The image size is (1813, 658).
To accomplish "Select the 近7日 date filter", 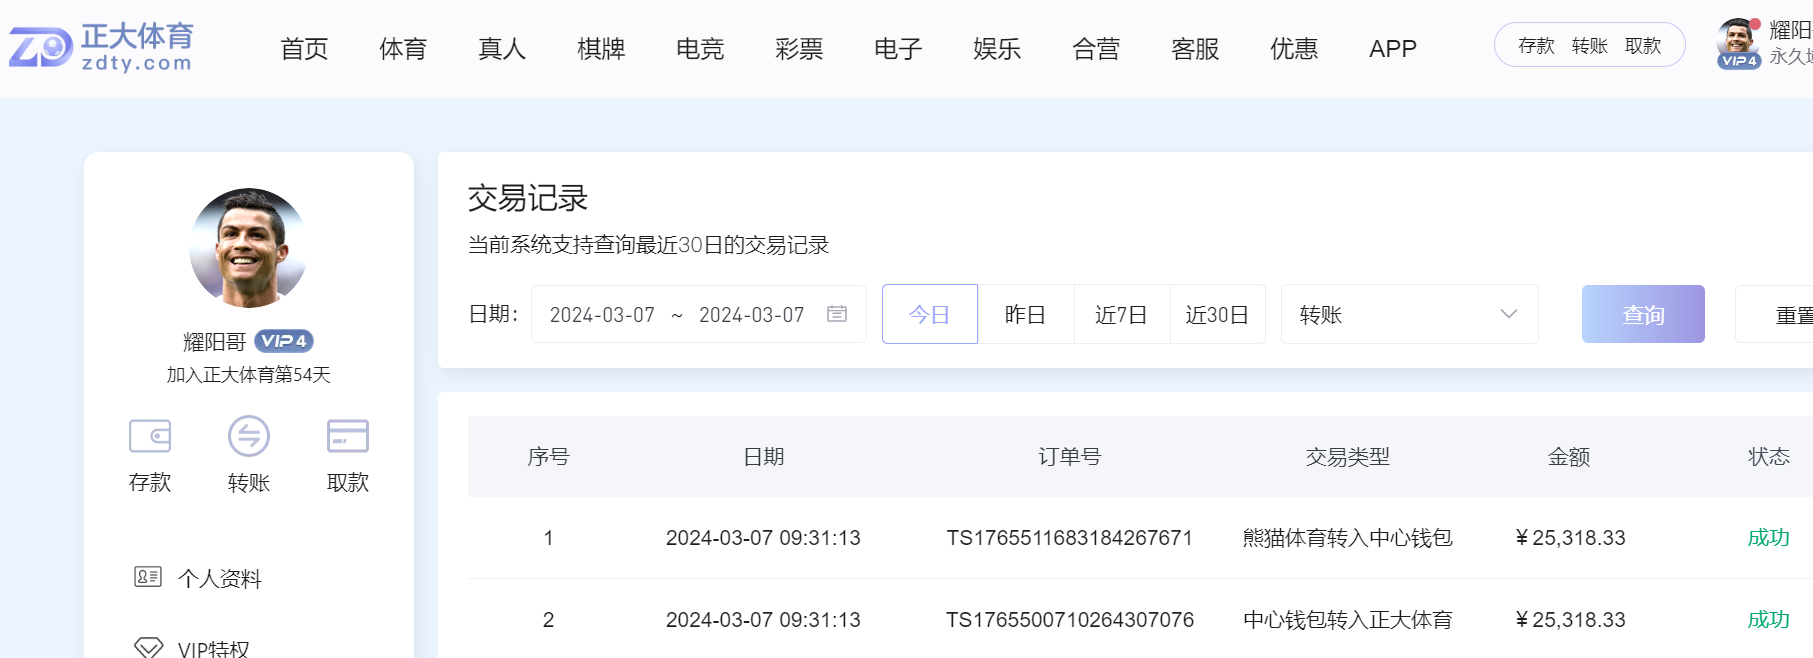I will coord(1121,314).
